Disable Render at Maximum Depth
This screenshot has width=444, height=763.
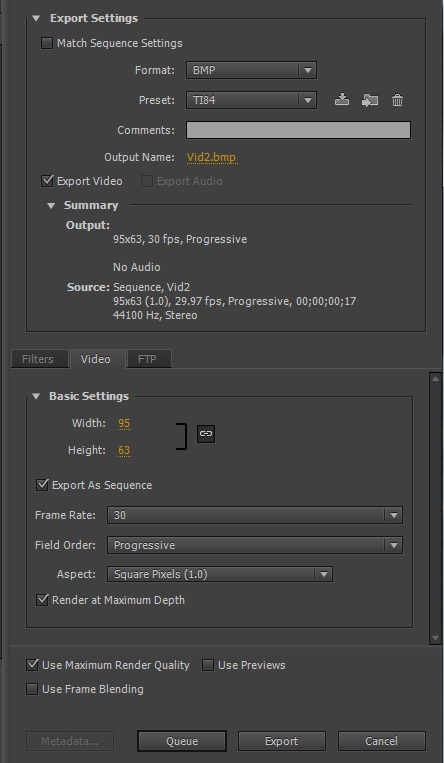42,600
